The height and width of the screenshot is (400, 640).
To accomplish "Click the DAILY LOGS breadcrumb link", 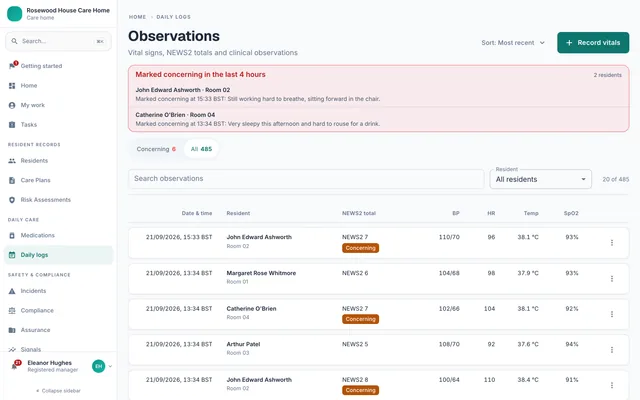I will click(173, 17).
